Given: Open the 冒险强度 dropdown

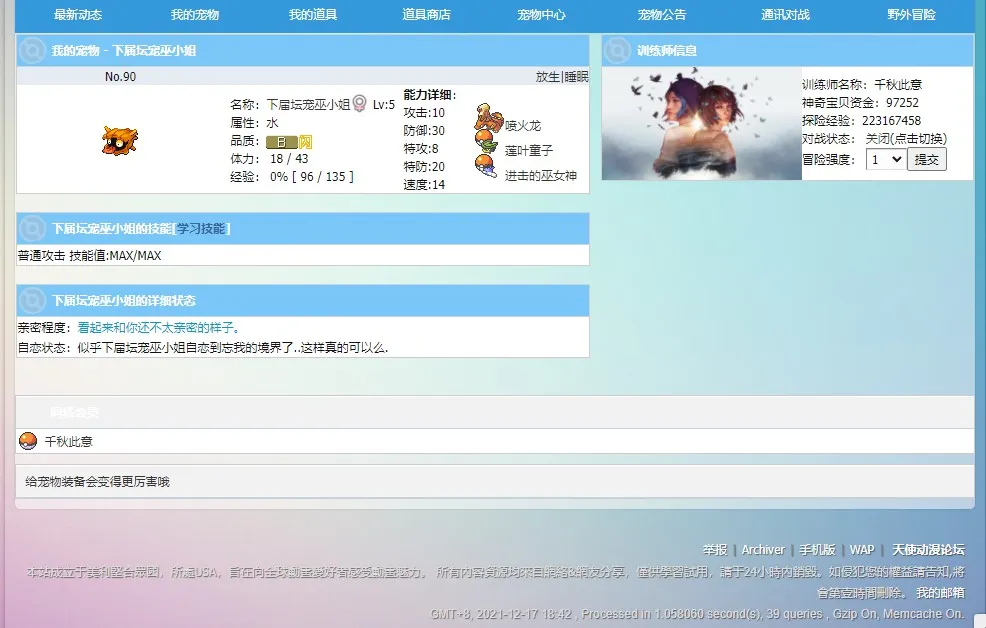Looking at the screenshot, I should tap(885, 159).
